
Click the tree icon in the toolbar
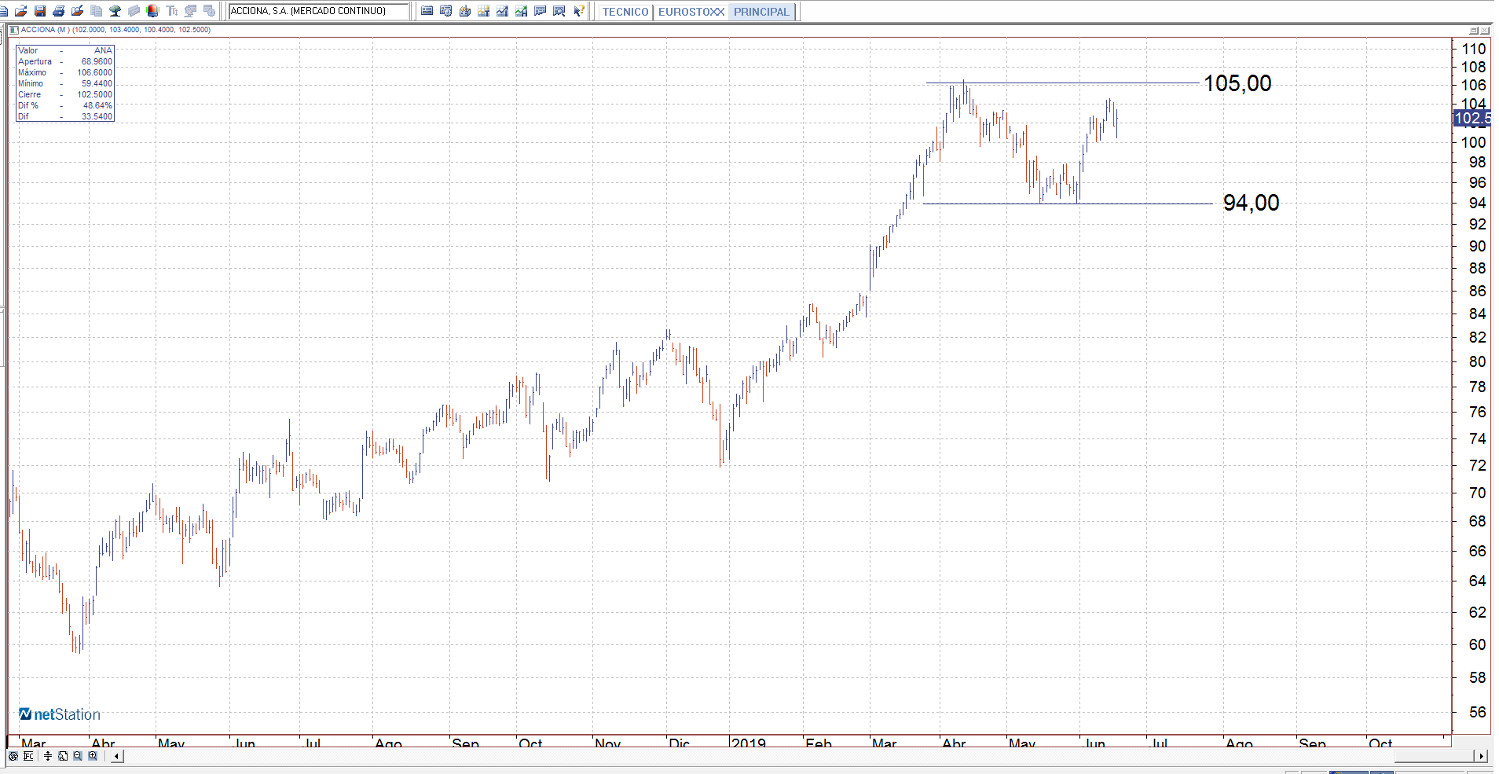point(115,11)
